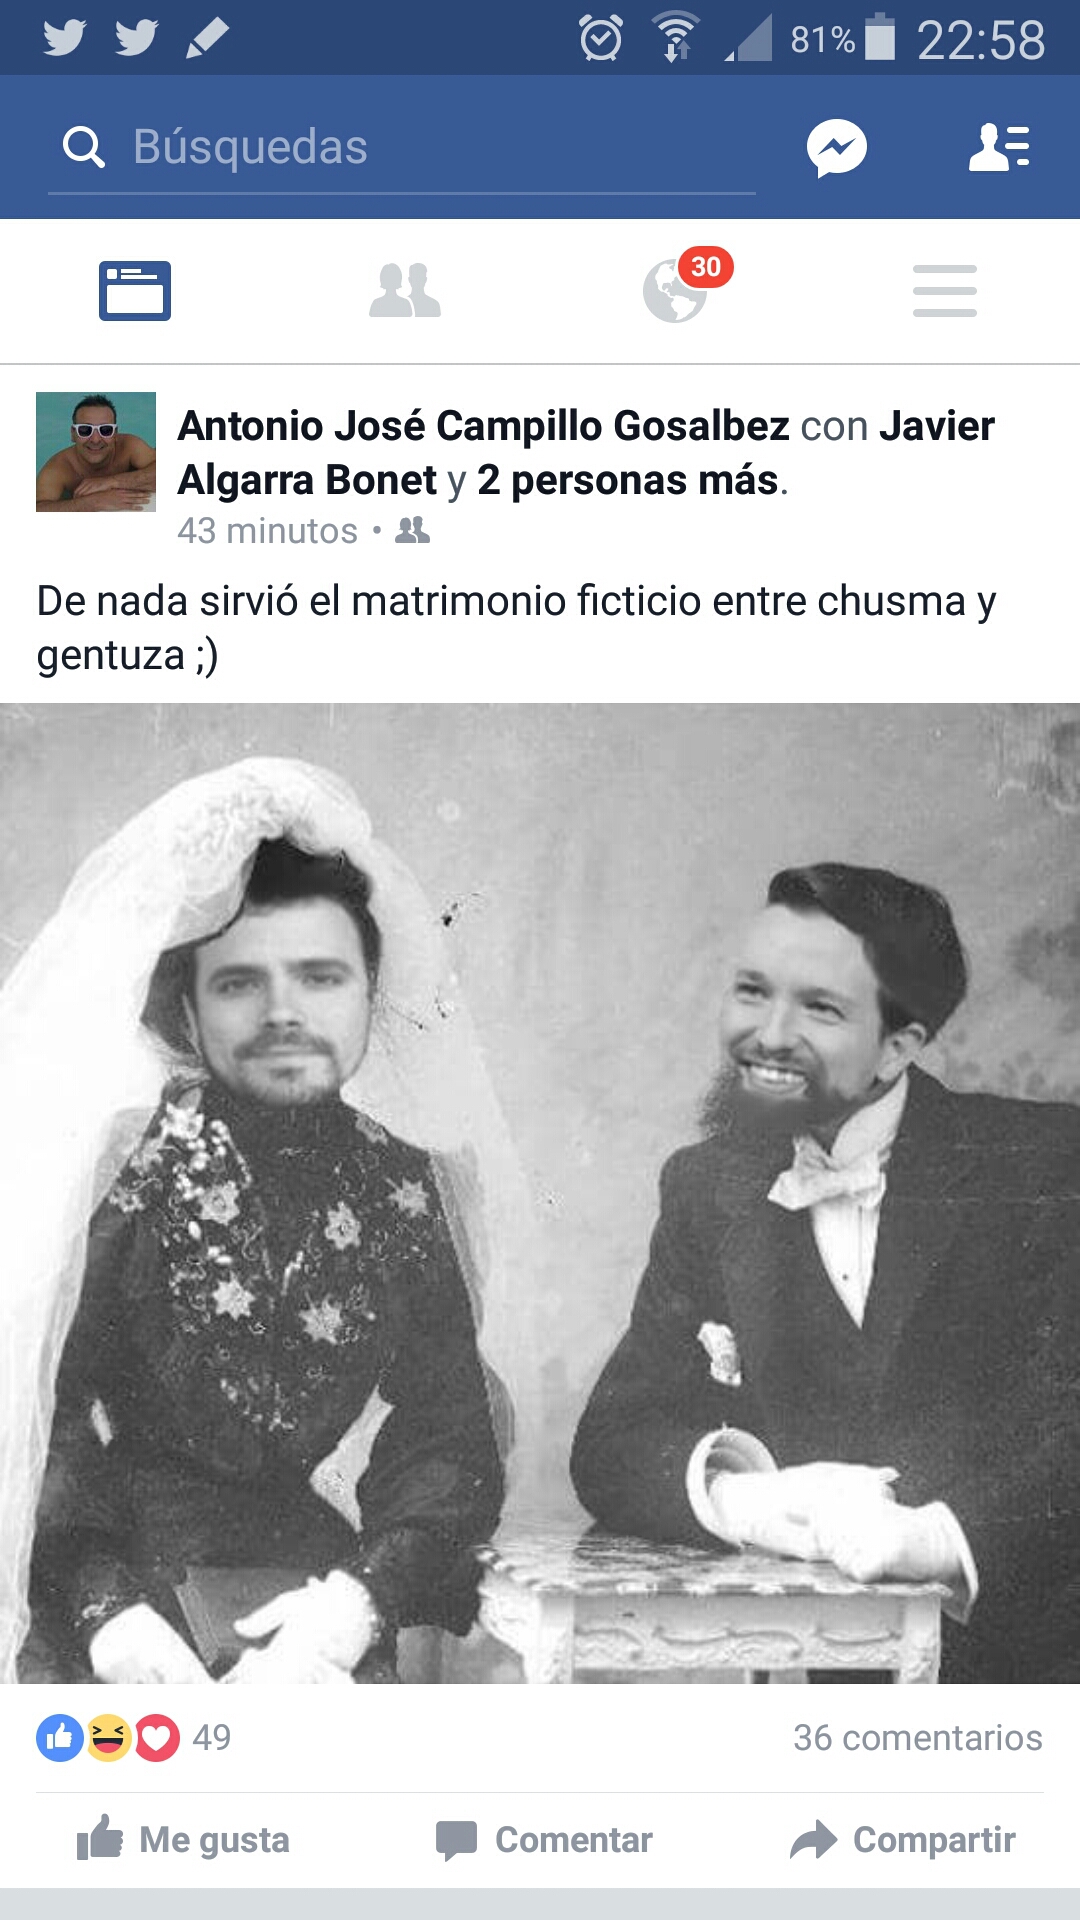
Task: Tap the Comentar button
Action: point(544,1840)
